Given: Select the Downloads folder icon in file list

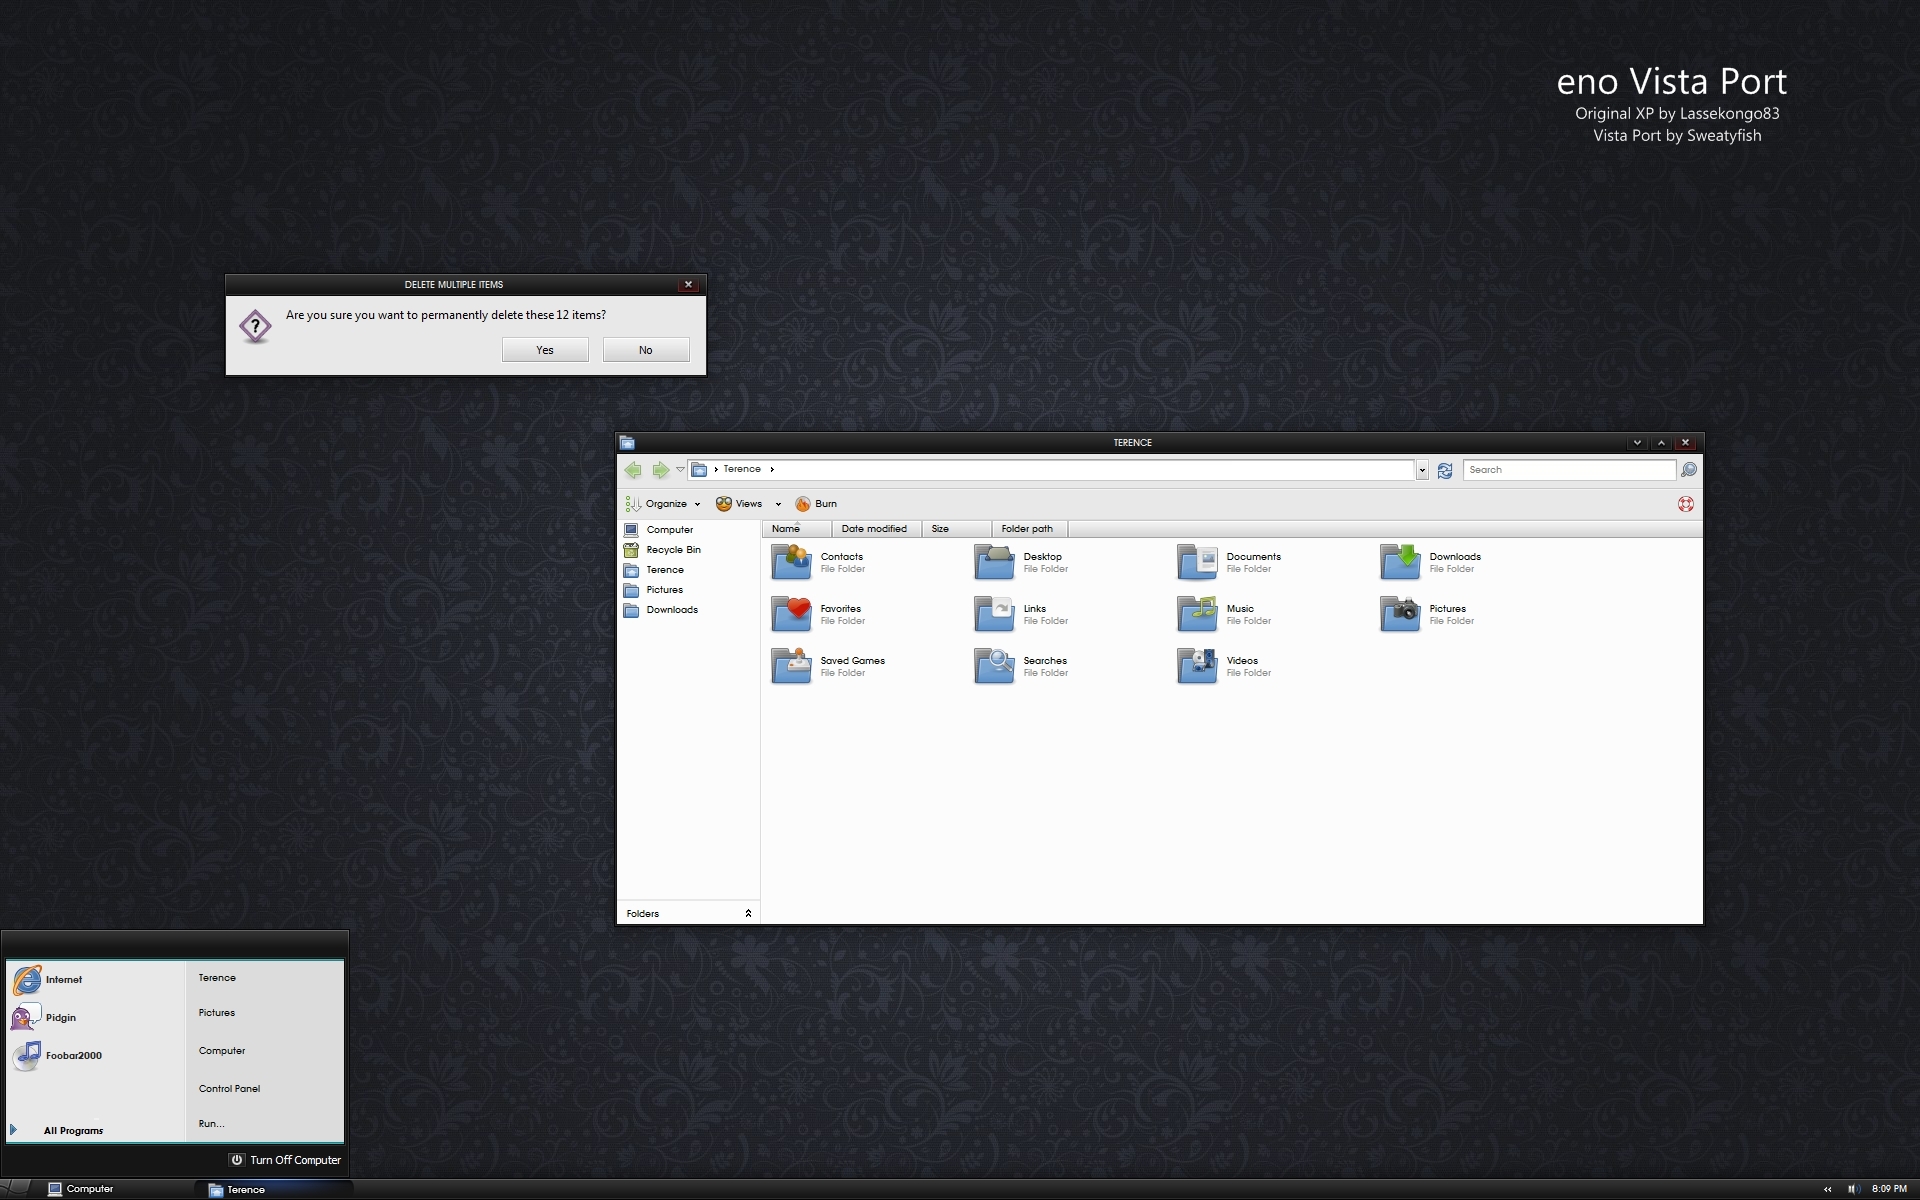Looking at the screenshot, I should [1400, 562].
